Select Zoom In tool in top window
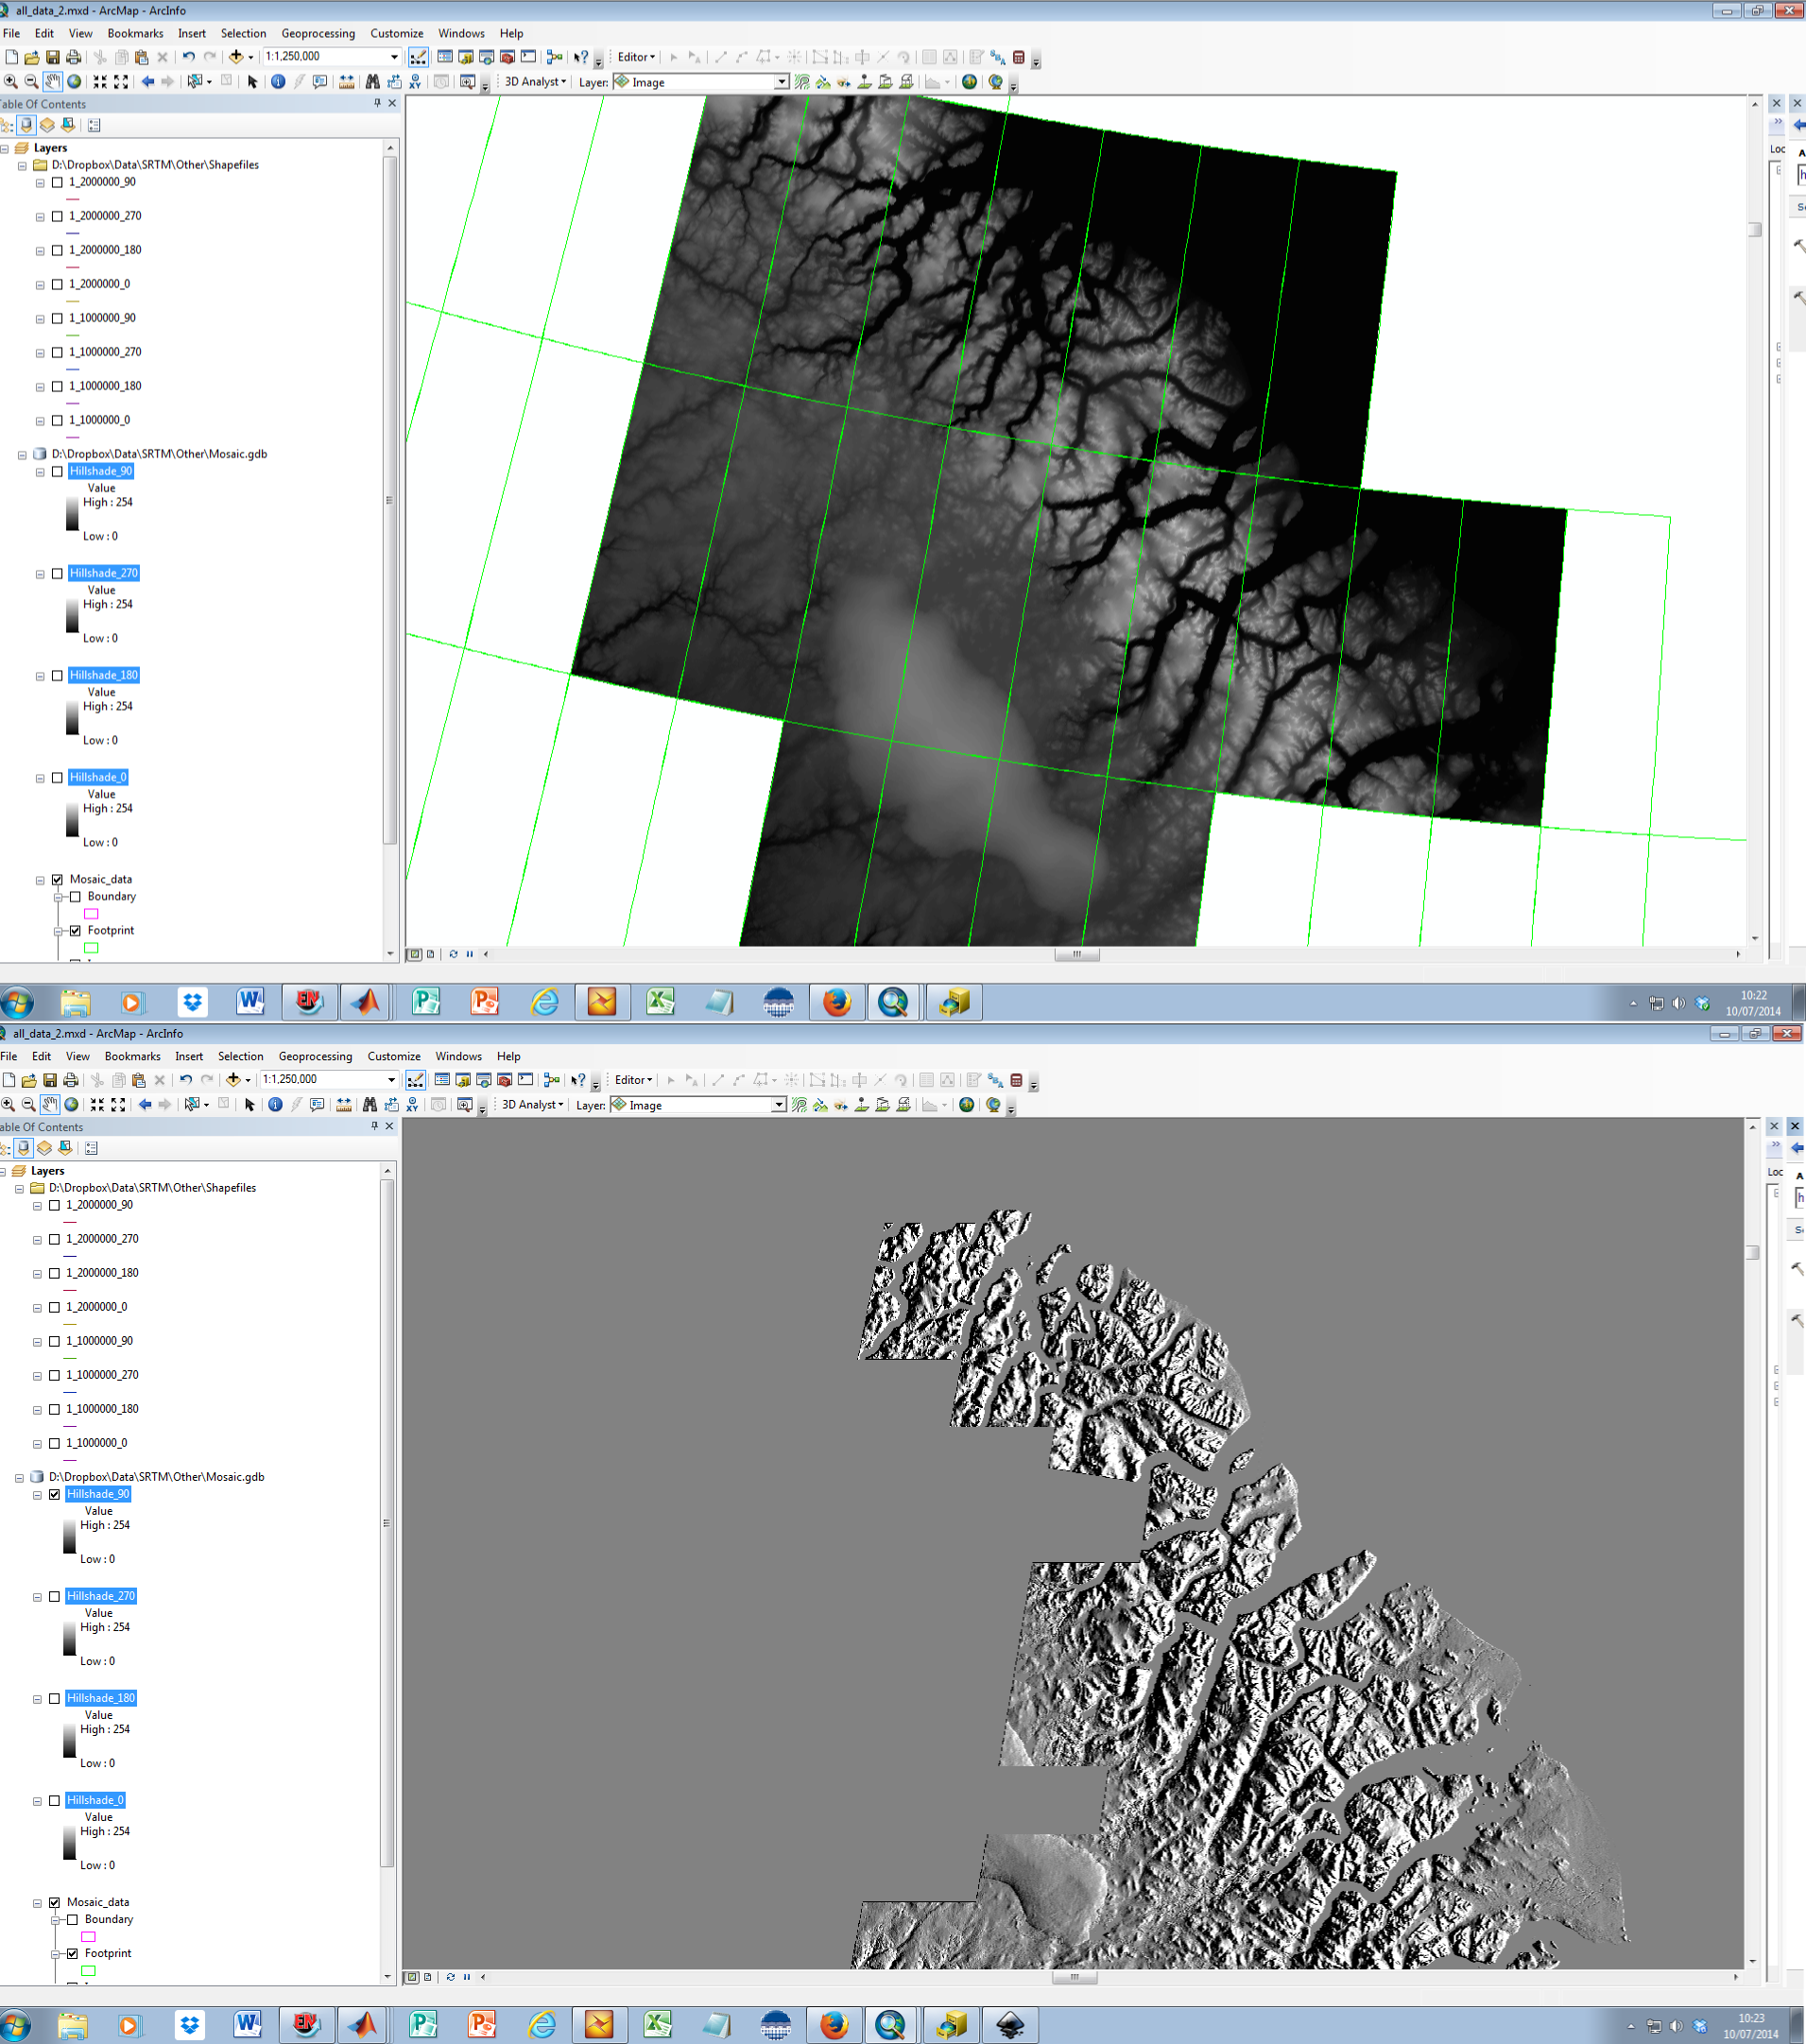The width and height of the screenshot is (1806, 2044). [11, 82]
